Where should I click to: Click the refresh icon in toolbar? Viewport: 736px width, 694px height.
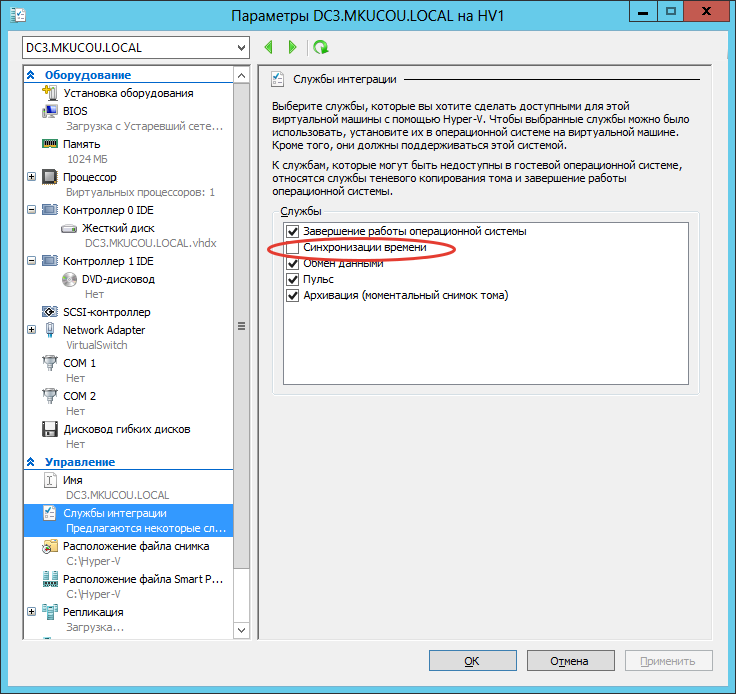point(320,47)
